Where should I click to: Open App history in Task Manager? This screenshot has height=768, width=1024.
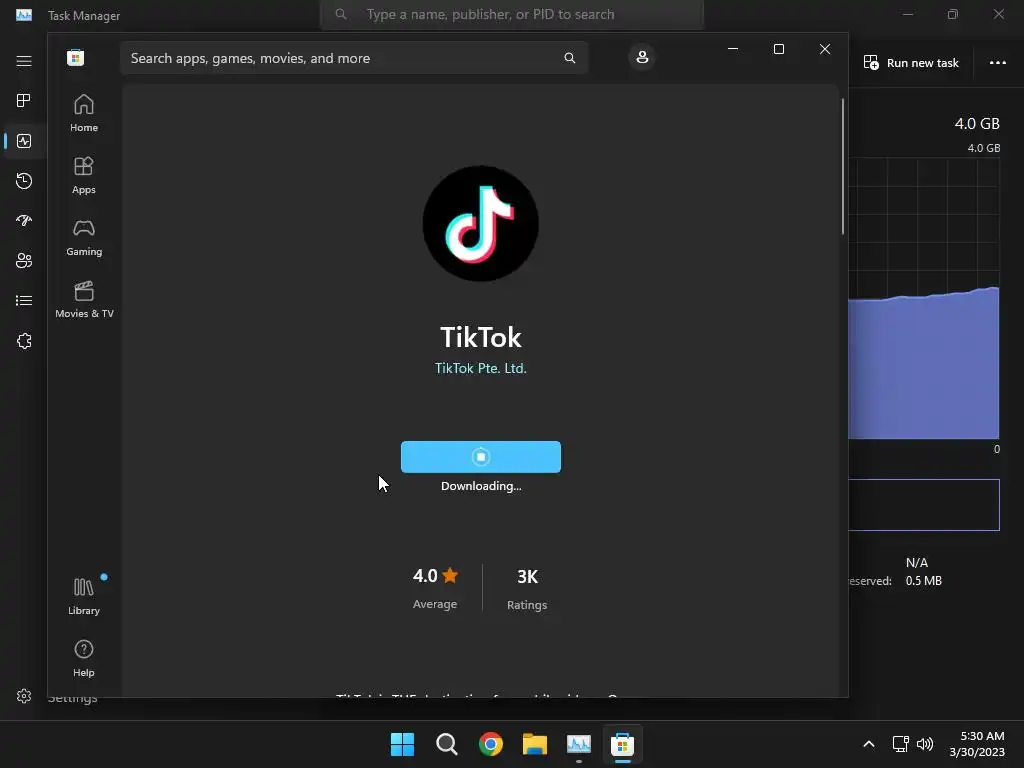pyautogui.click(x=24, y=181)
